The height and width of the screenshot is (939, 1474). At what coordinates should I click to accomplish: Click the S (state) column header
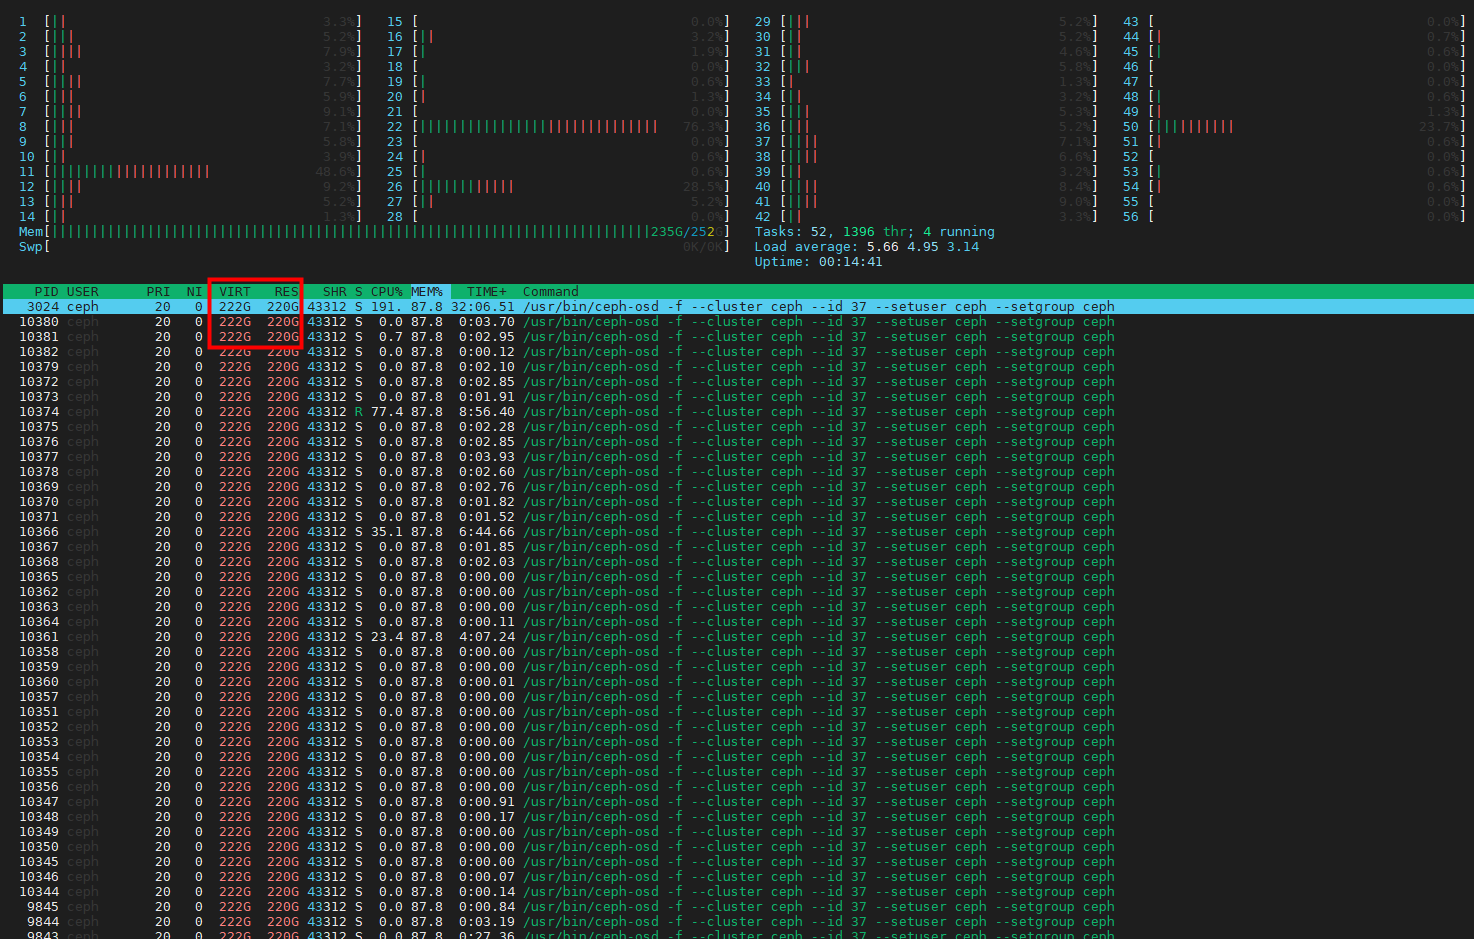[359, 292]
